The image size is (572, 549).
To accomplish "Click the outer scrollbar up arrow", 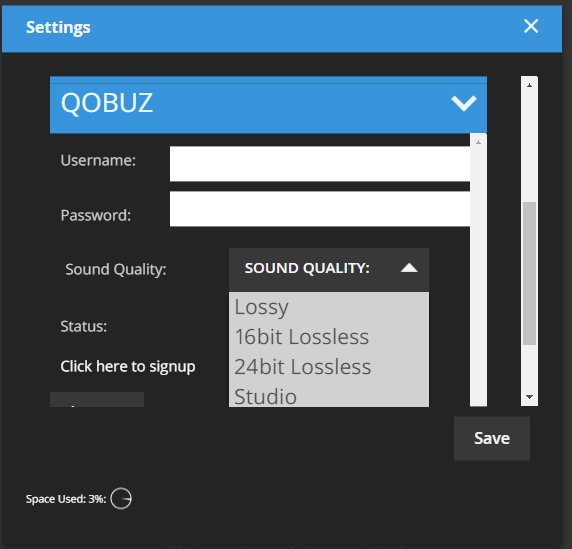I will tap(529, 85).
